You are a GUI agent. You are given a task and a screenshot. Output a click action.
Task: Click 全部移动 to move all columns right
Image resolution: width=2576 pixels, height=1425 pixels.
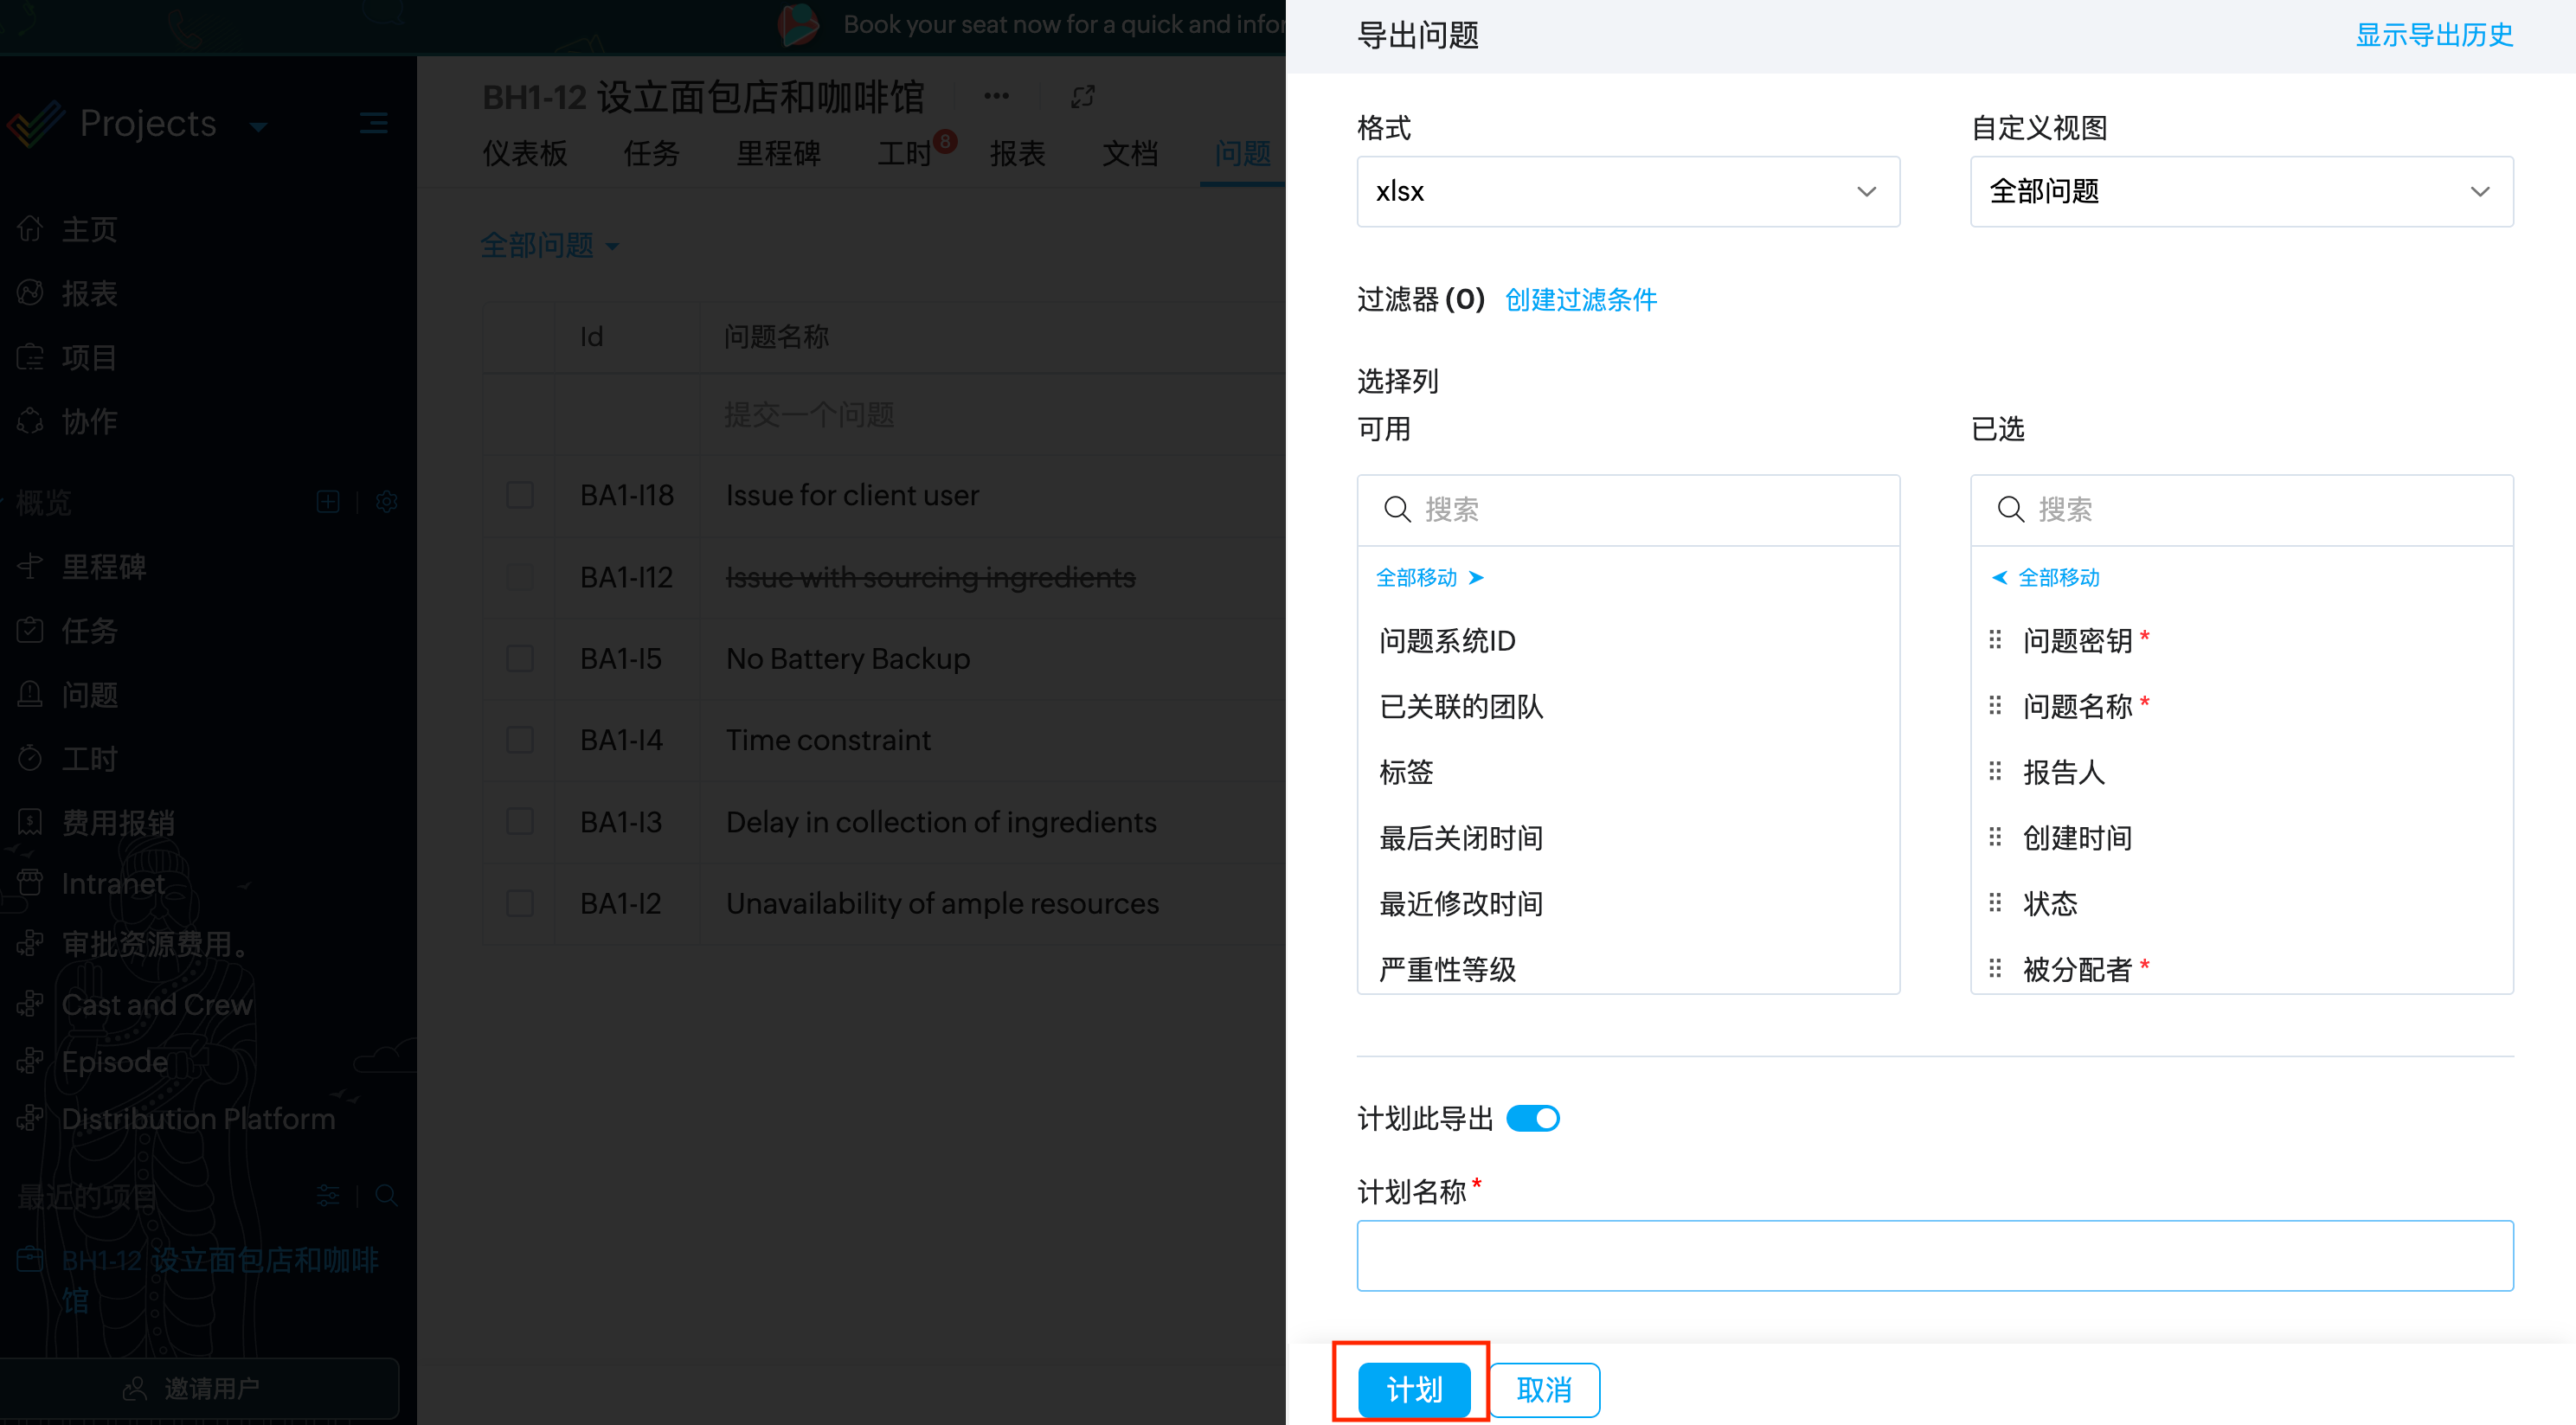coord(1428,577)
